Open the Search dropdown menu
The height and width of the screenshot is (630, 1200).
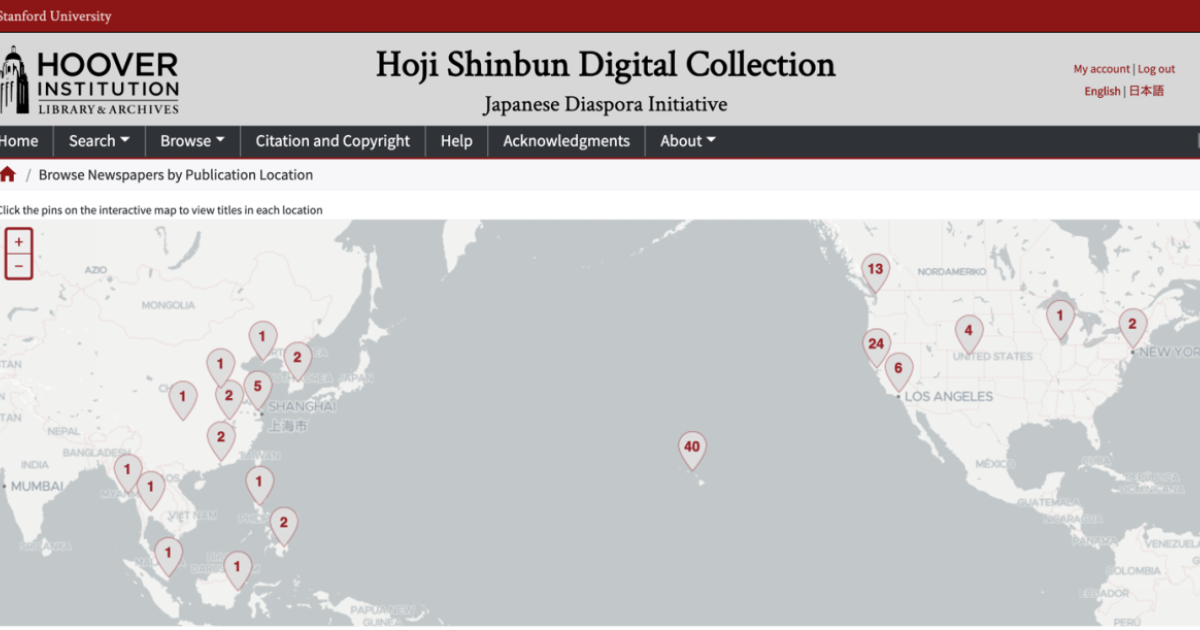99,141
